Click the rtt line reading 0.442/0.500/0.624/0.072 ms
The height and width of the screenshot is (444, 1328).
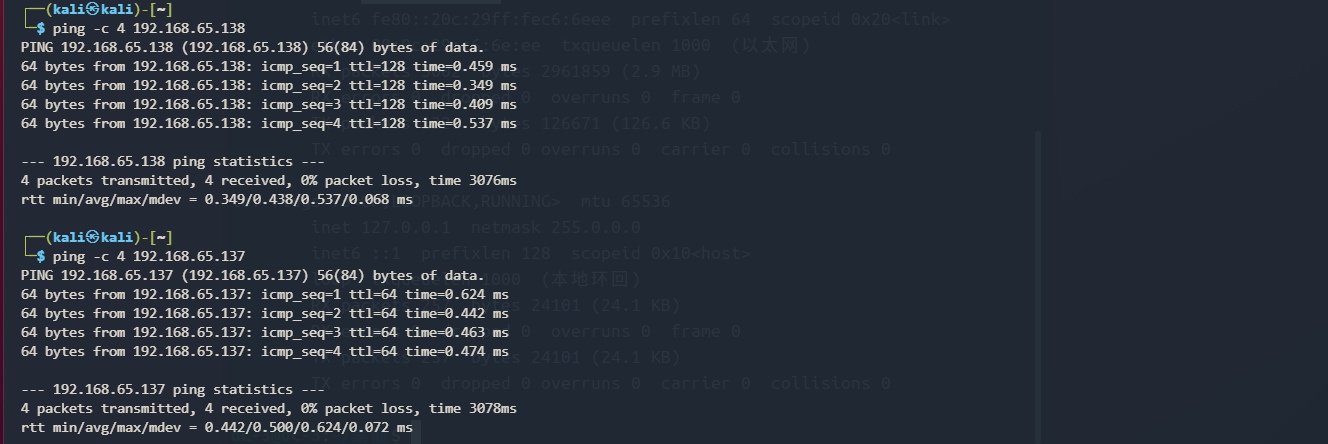[x=216, y=427]
